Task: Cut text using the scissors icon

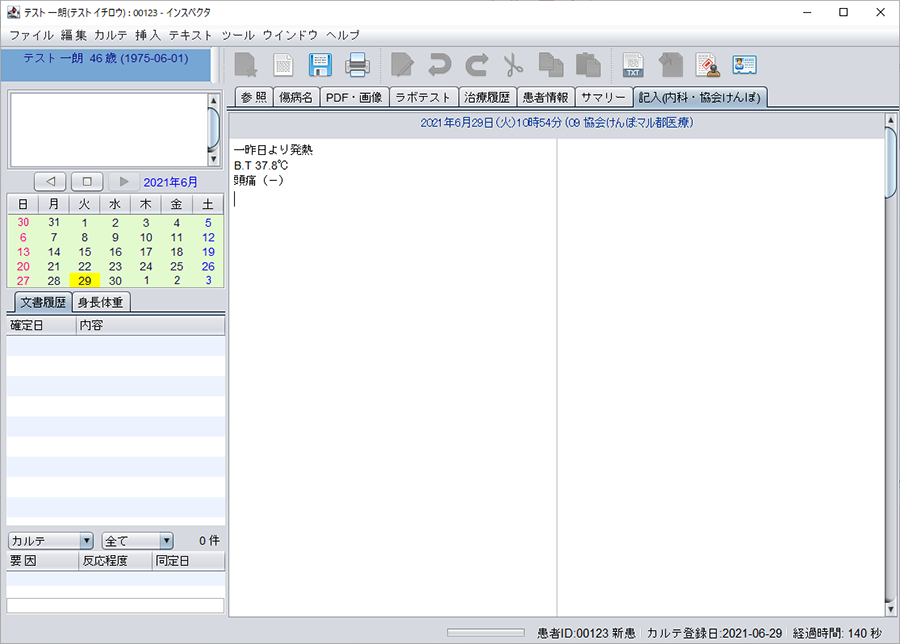Action: [513, 65]
